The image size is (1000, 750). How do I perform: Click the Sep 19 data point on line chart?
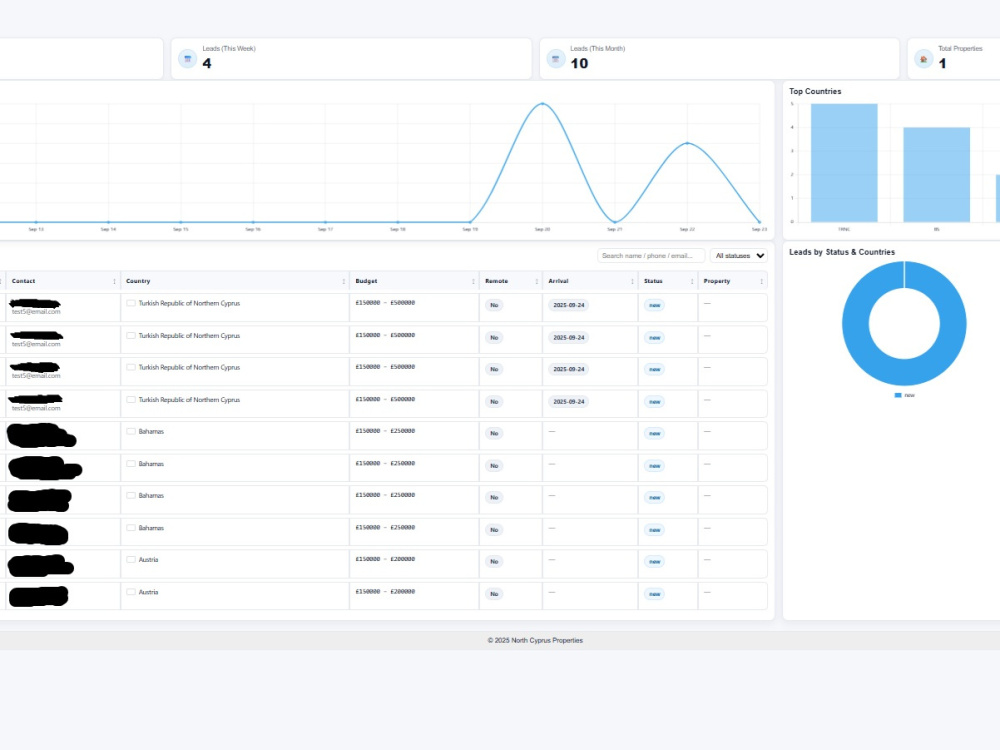[x=470, y=222]
